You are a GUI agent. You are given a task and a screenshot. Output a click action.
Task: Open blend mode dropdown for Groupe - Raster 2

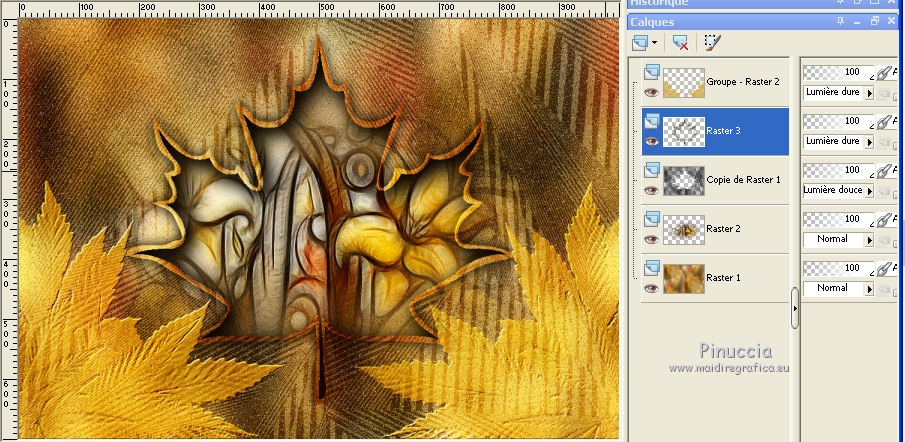pyautogui.click(x=869, y=93)
